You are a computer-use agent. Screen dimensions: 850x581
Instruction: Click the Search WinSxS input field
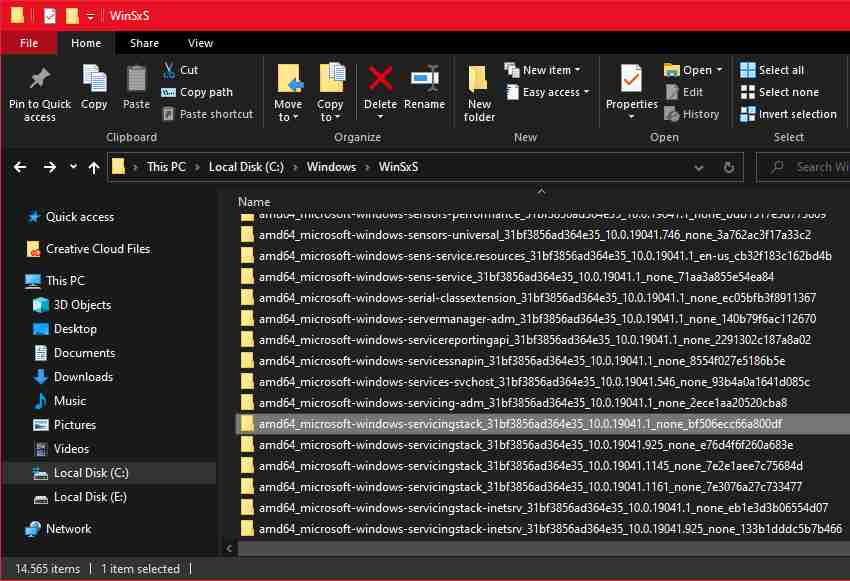(803, 167)
